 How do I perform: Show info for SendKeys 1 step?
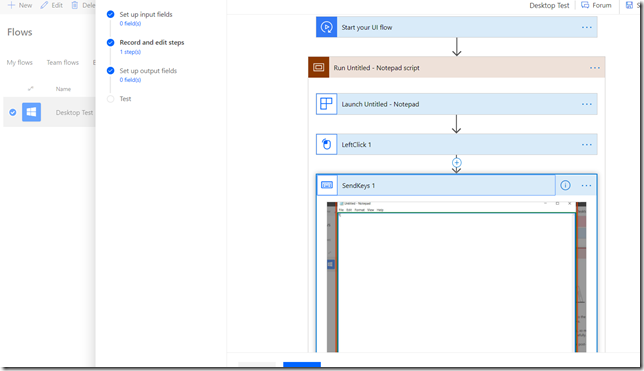(565, 185)
